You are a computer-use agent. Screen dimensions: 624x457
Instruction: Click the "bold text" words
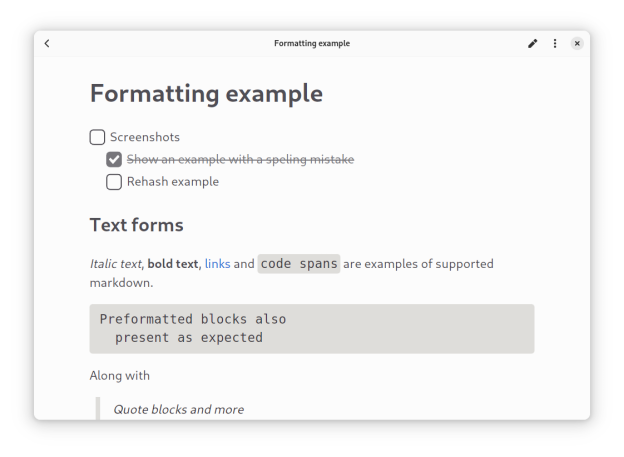(x=173, y=264)
